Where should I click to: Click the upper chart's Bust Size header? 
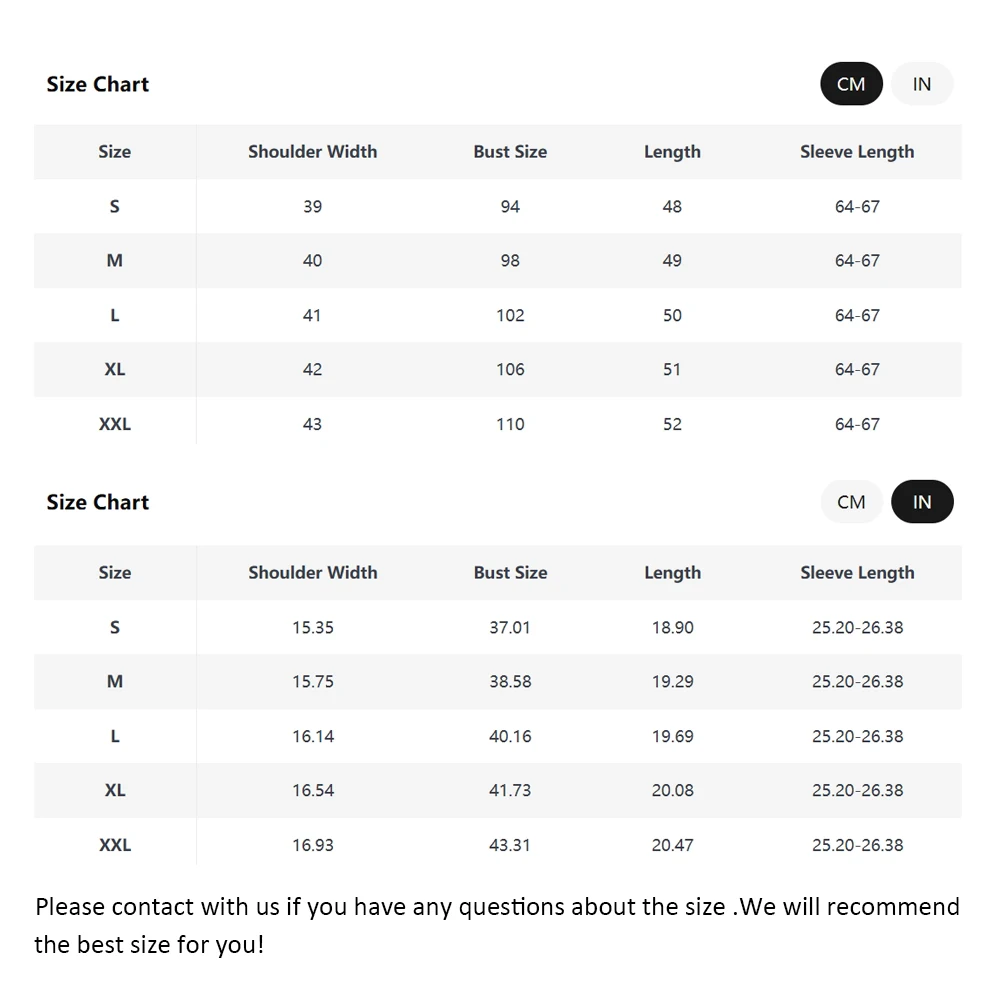point(510,152)
